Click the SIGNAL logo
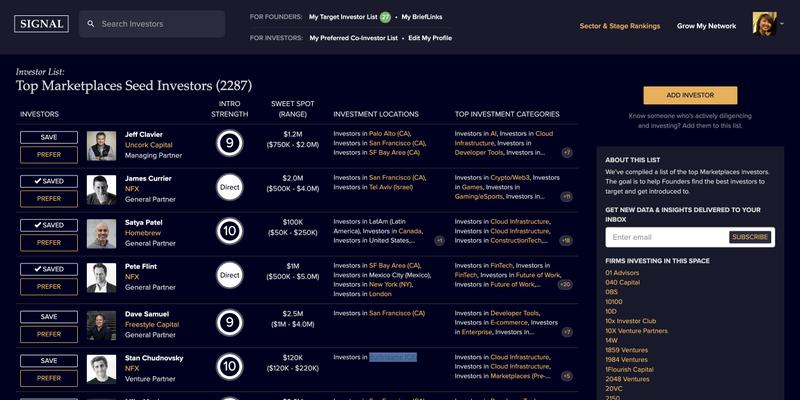 pos(41,24)
